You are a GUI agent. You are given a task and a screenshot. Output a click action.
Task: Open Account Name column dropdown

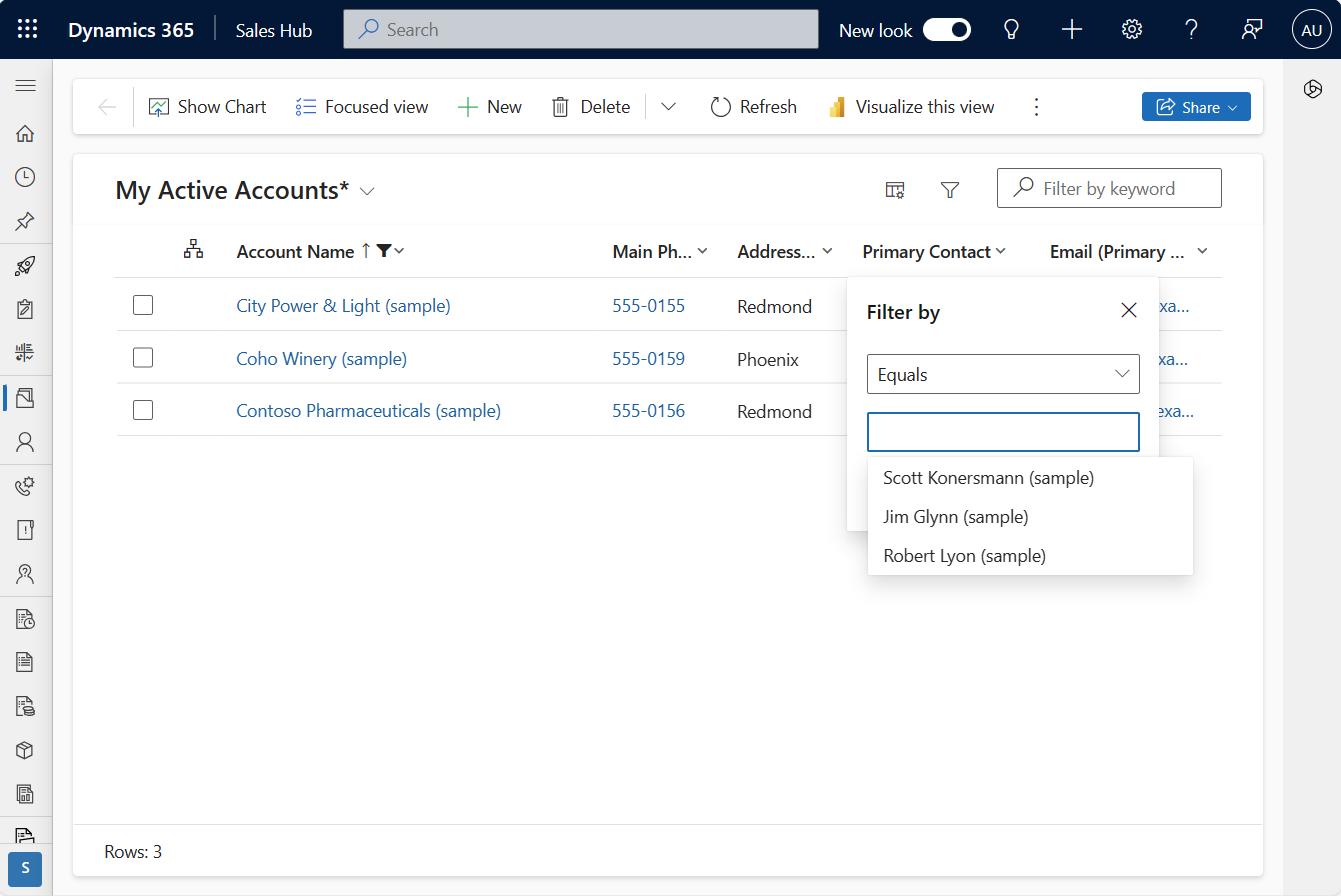pyautogui.click(x=400, y=251)
